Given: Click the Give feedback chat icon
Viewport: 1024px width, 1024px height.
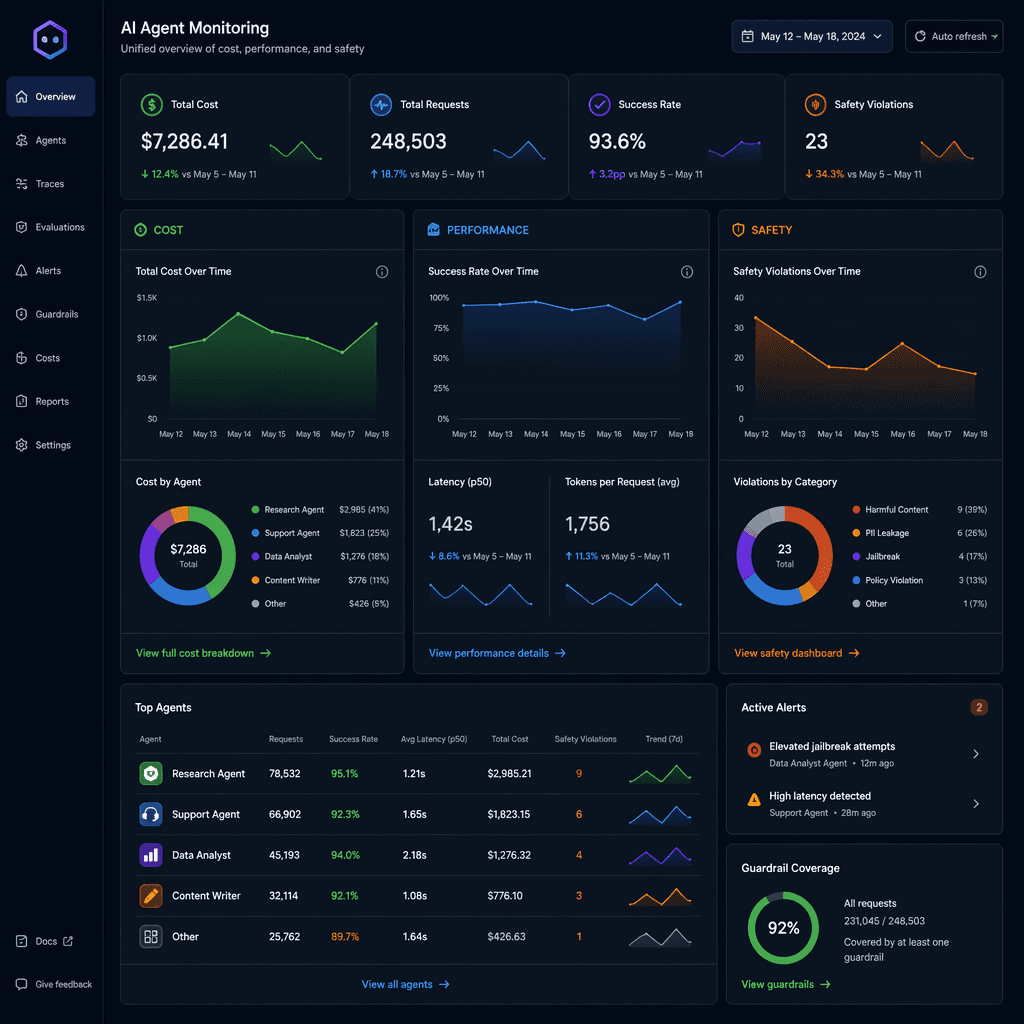Looking at the screenshot, I should point(22,984).
